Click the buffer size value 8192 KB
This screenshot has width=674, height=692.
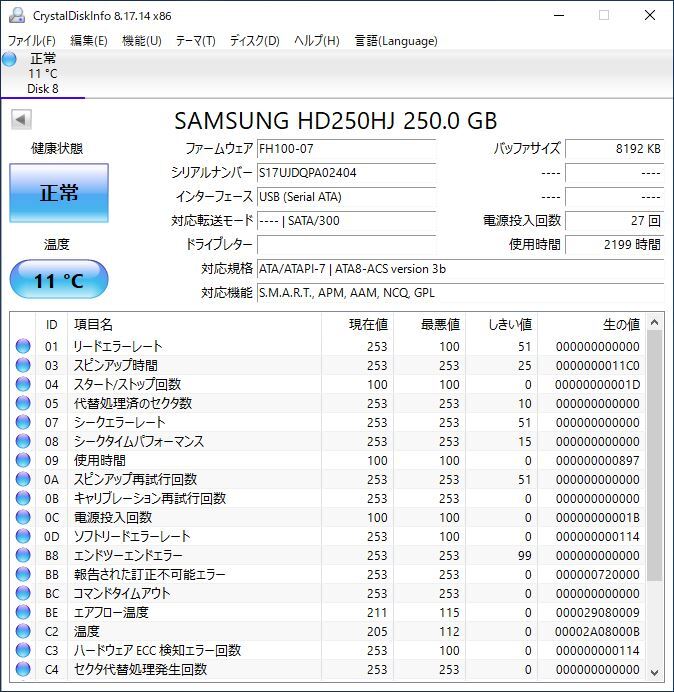coord(614,149)
